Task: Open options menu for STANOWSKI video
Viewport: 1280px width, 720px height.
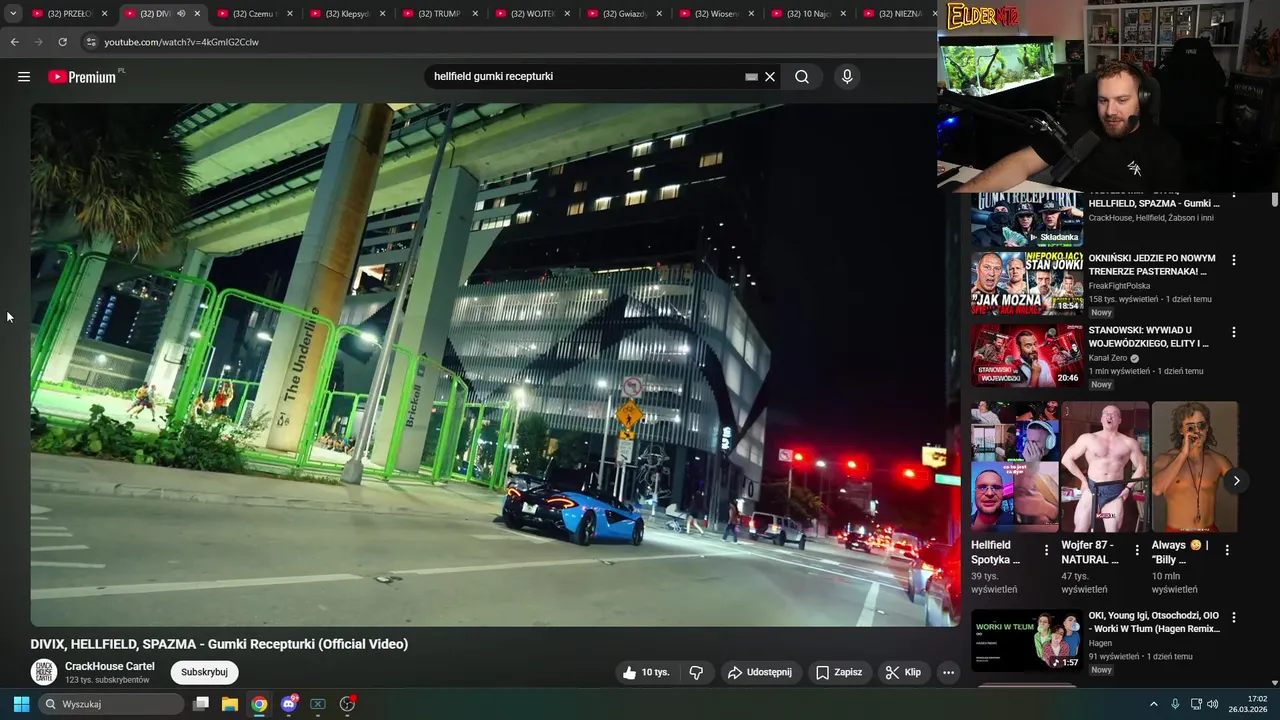Action: pos(1234,332)
